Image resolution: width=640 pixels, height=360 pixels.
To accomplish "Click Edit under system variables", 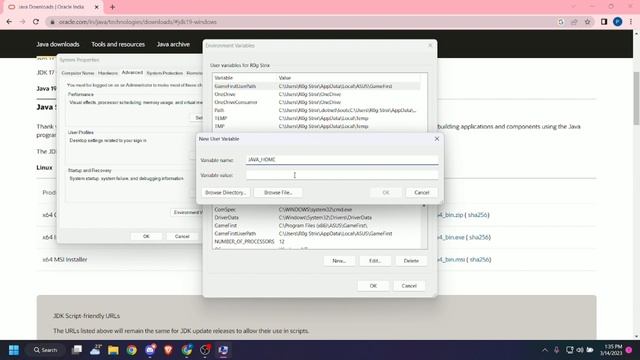I will [x=375, y=260].
